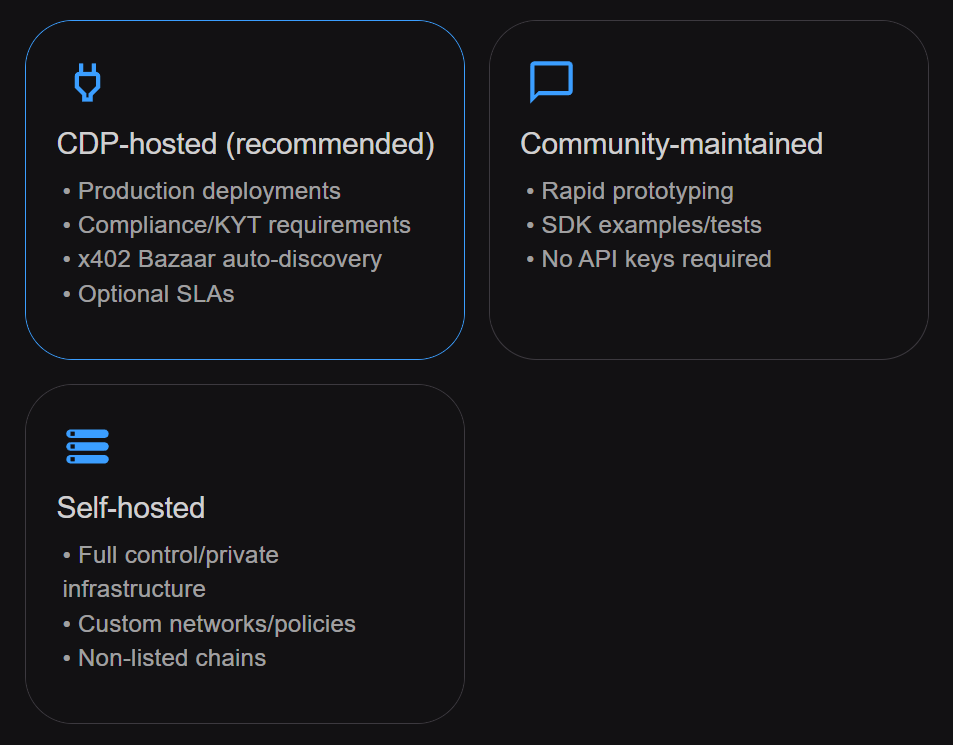Click the Optional SLAs bullet

(156, 294)
